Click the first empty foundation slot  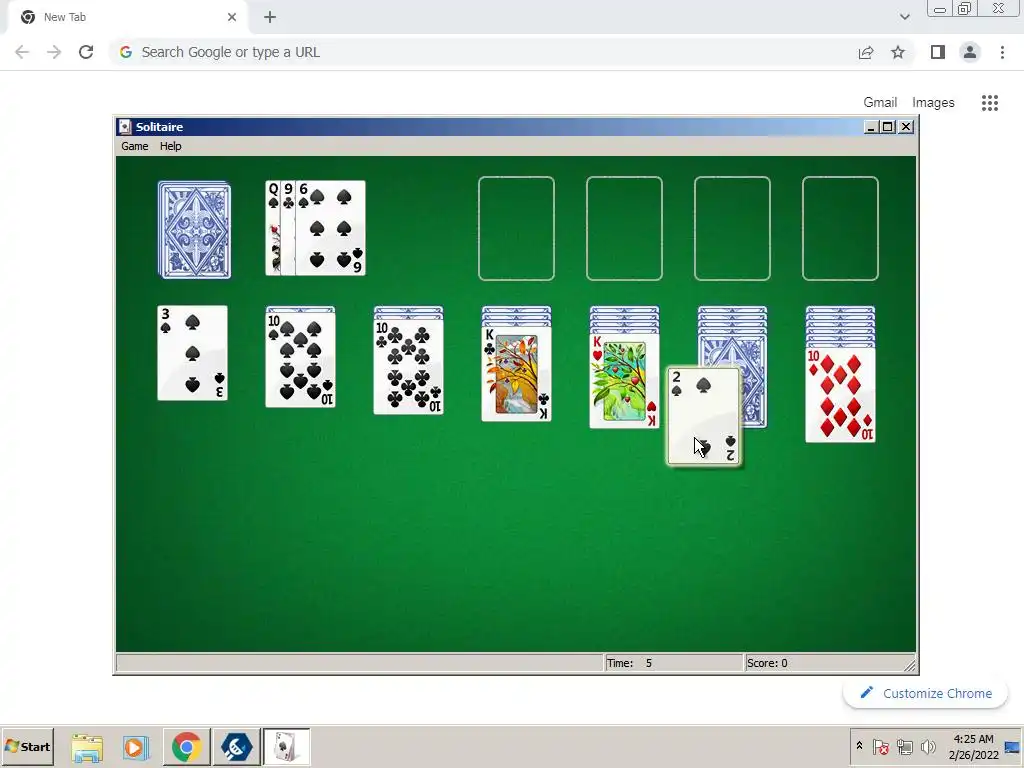pyautogui.click(x=517, y=229)
